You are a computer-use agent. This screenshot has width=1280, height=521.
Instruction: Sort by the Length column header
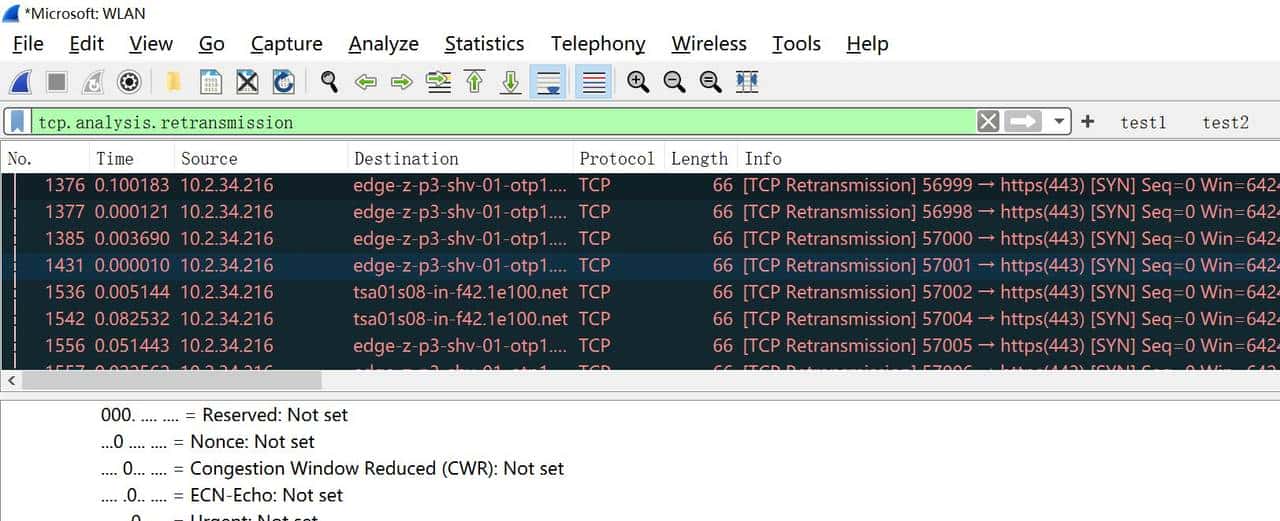(699, 158)
